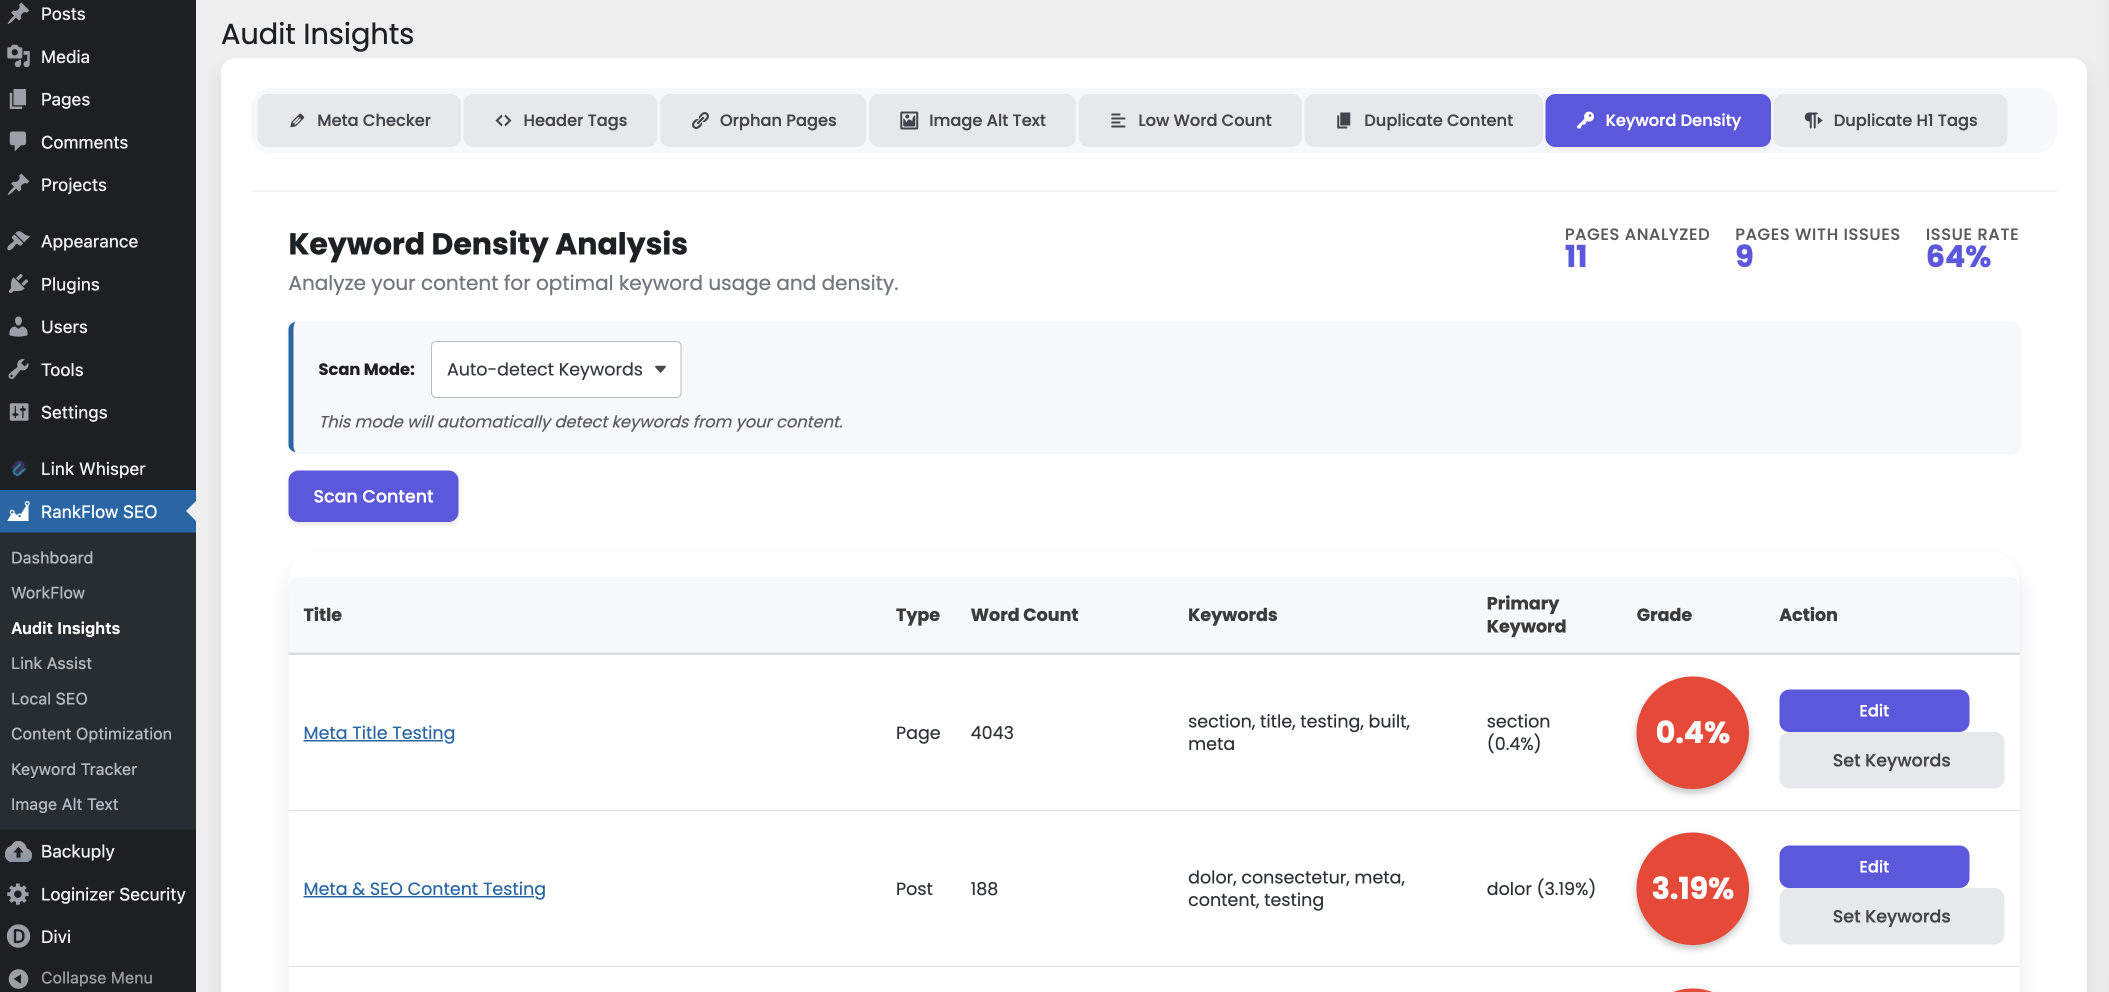Click the 'dolor (3.19%)' primary keyword cell
Screen dimensions: 2109x992
(x=1541, y=889)
